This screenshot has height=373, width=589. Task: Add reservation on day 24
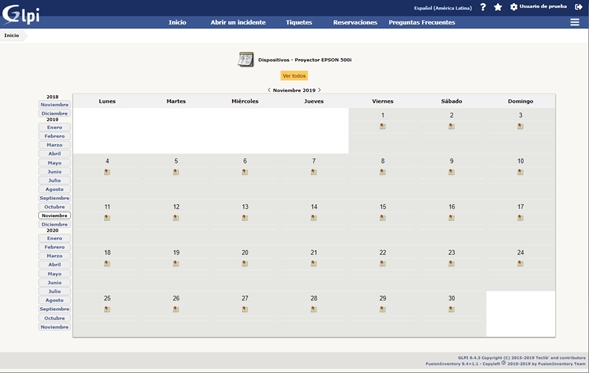(x=520, y=264)
